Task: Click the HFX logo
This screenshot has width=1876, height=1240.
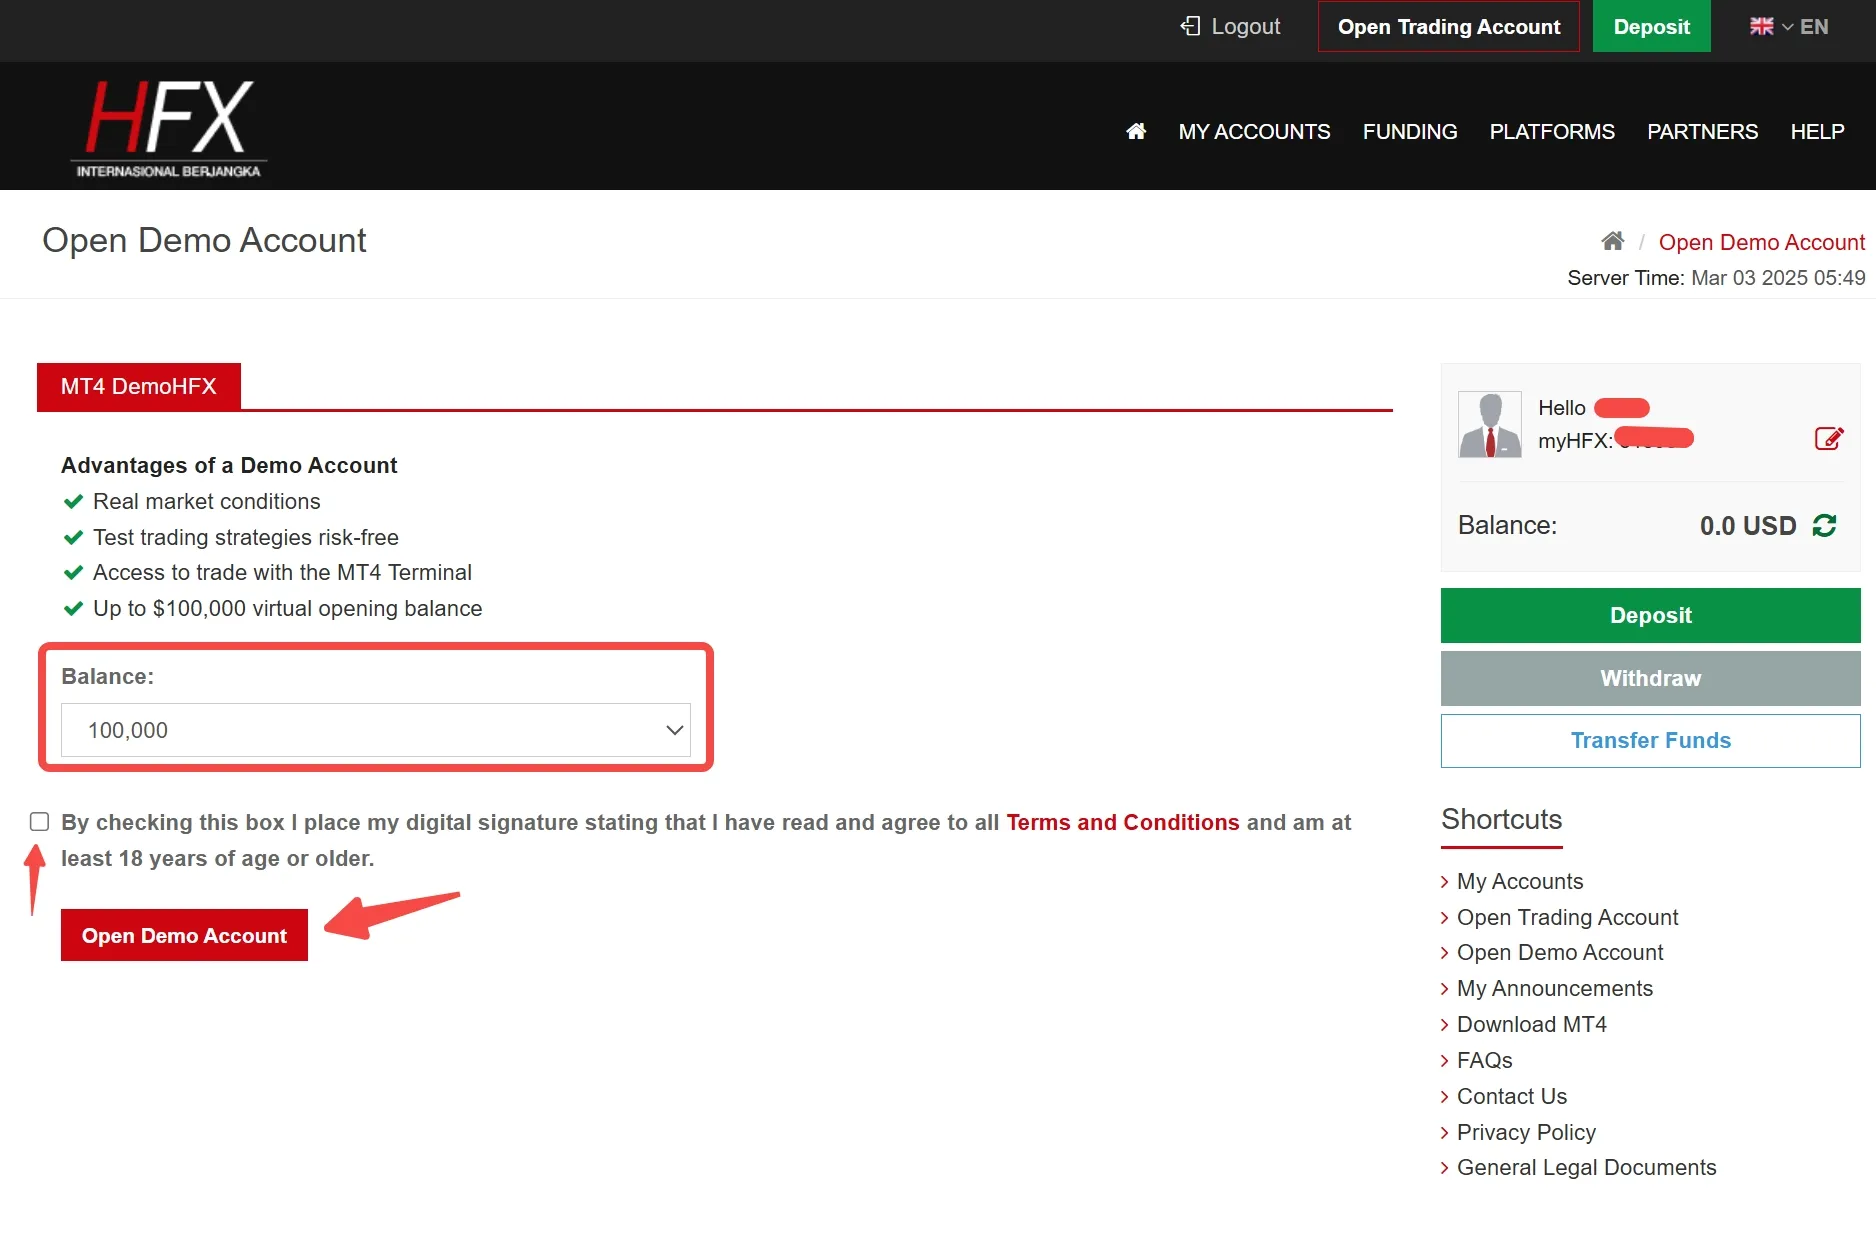Action: point(169,128)
